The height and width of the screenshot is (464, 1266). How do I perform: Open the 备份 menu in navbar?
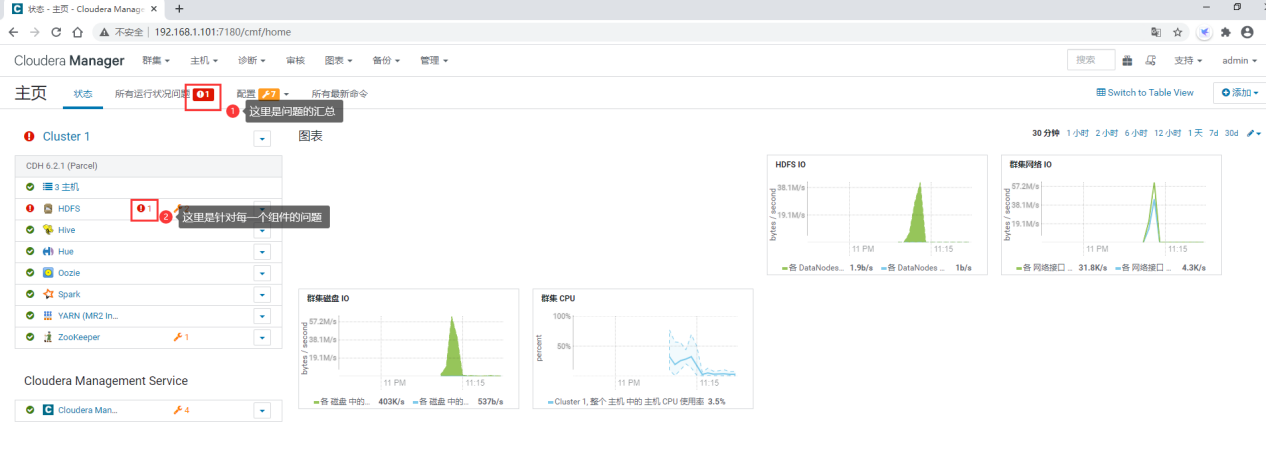click(x=386, y=60)
